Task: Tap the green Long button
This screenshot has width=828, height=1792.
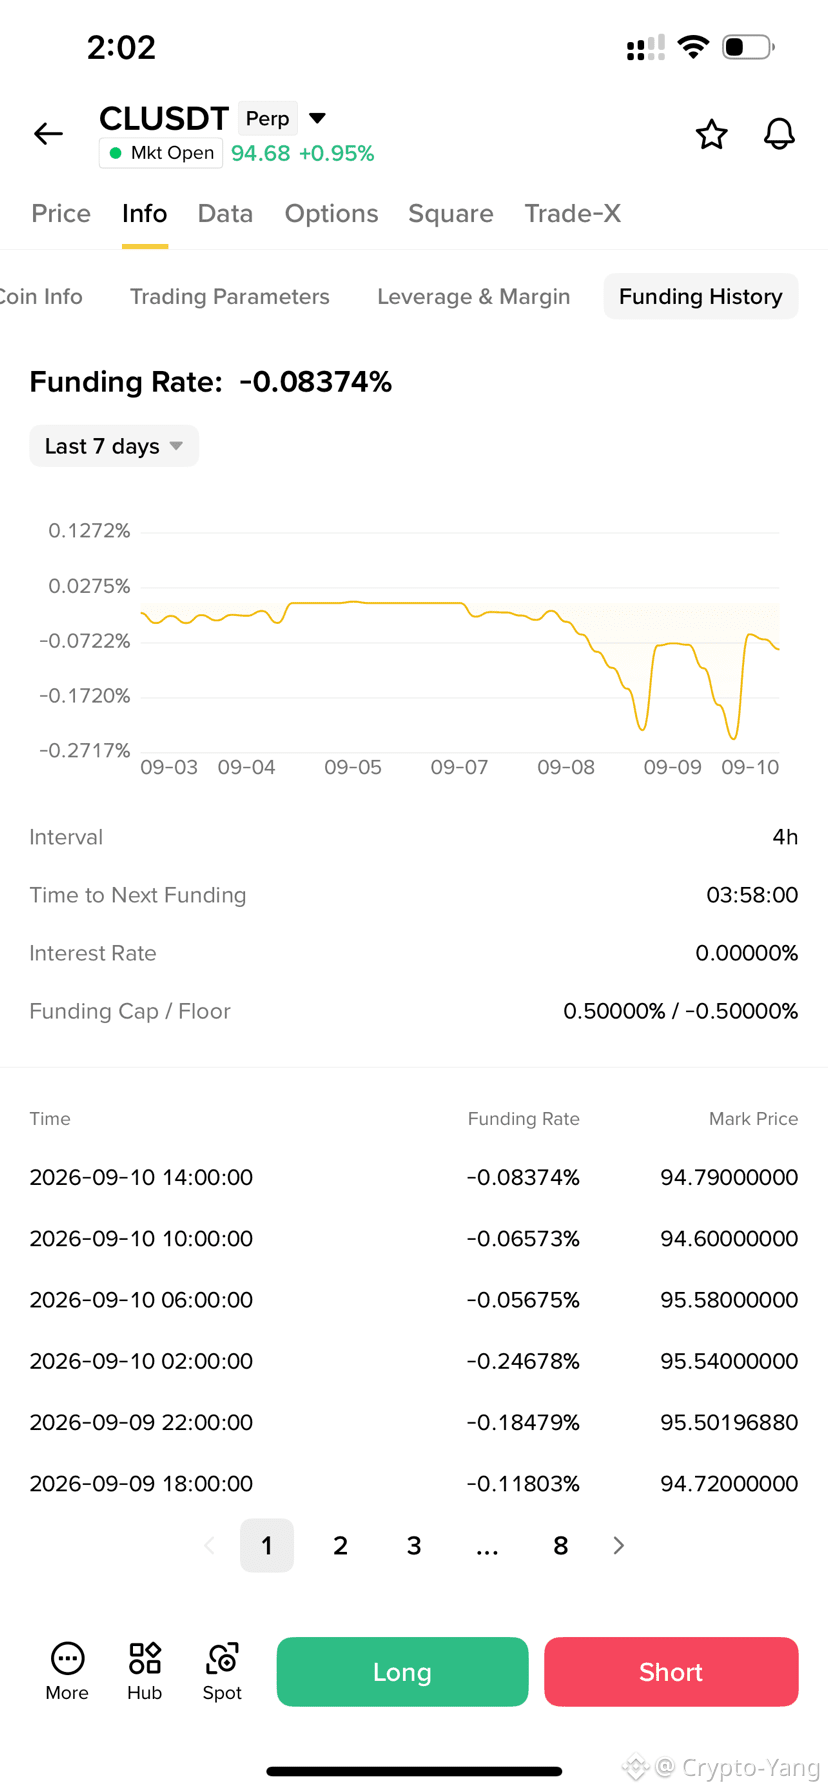Action: [x=402, y=1671]
